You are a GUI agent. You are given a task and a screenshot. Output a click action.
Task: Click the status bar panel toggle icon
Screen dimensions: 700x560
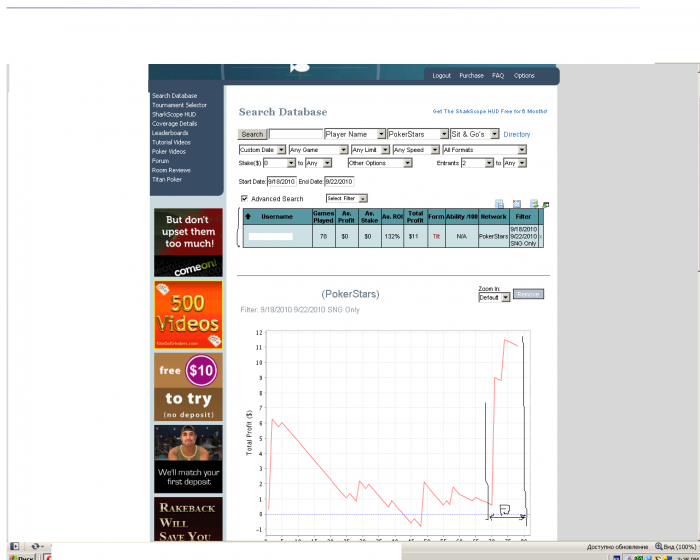[14, 546]
